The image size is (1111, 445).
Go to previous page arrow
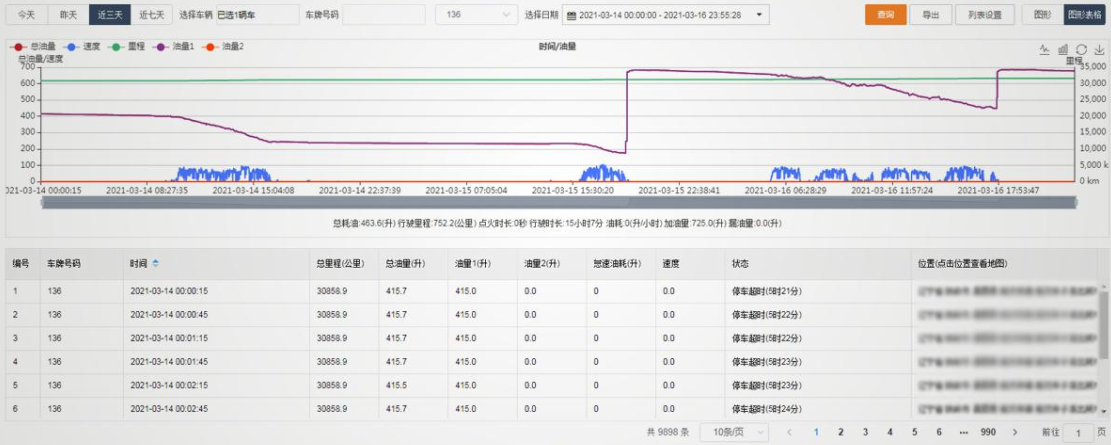[x=789, y=432]
